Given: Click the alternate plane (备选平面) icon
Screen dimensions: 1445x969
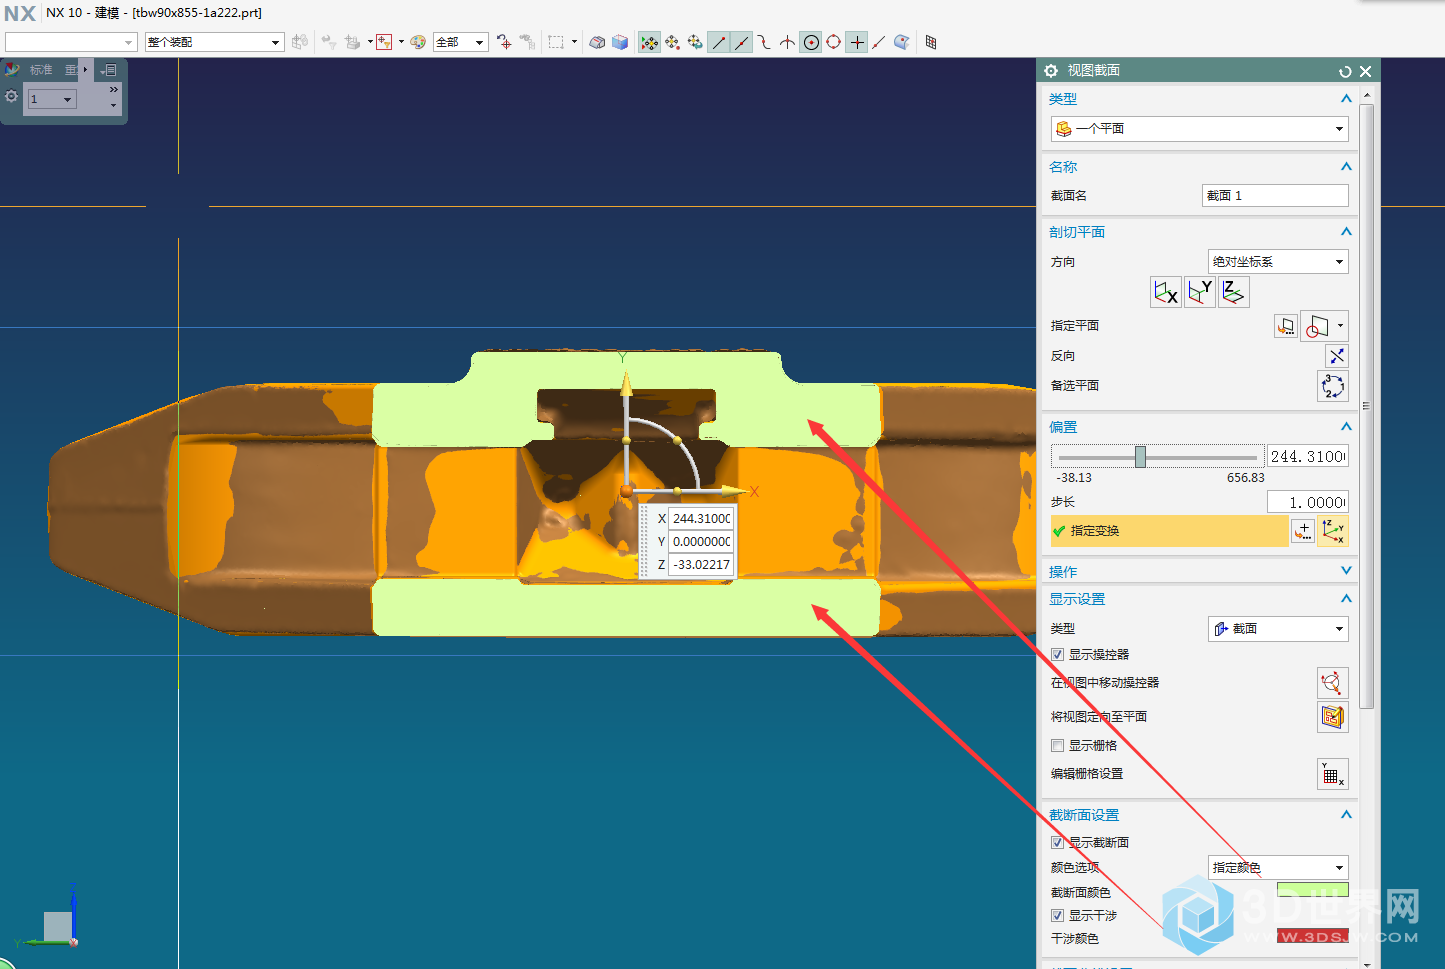Looking at the screenshot, I should pos(1333,386).
